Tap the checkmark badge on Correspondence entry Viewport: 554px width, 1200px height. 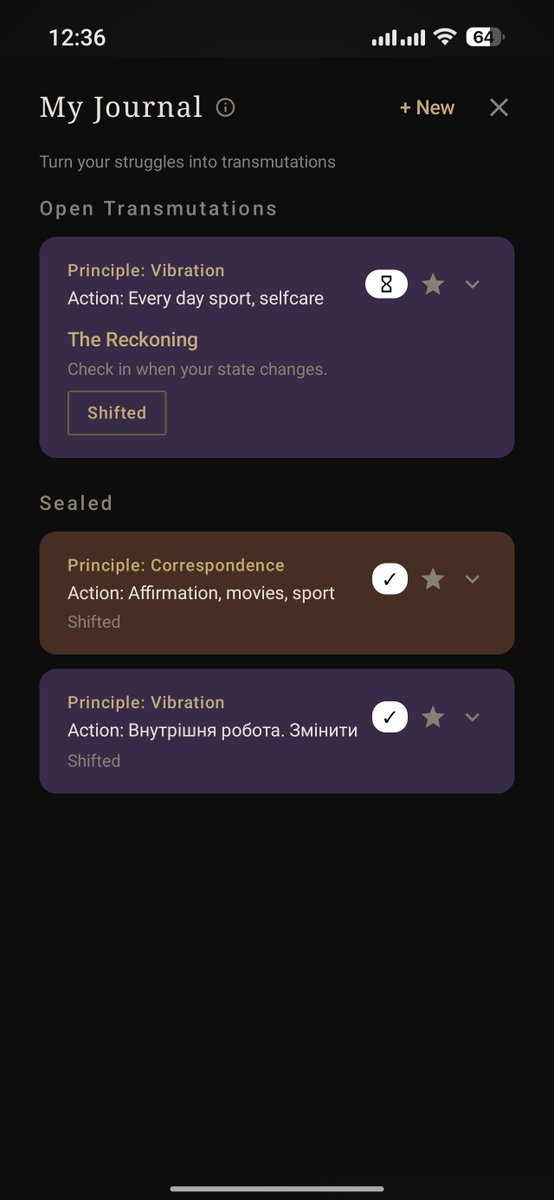tap(390, 579)
